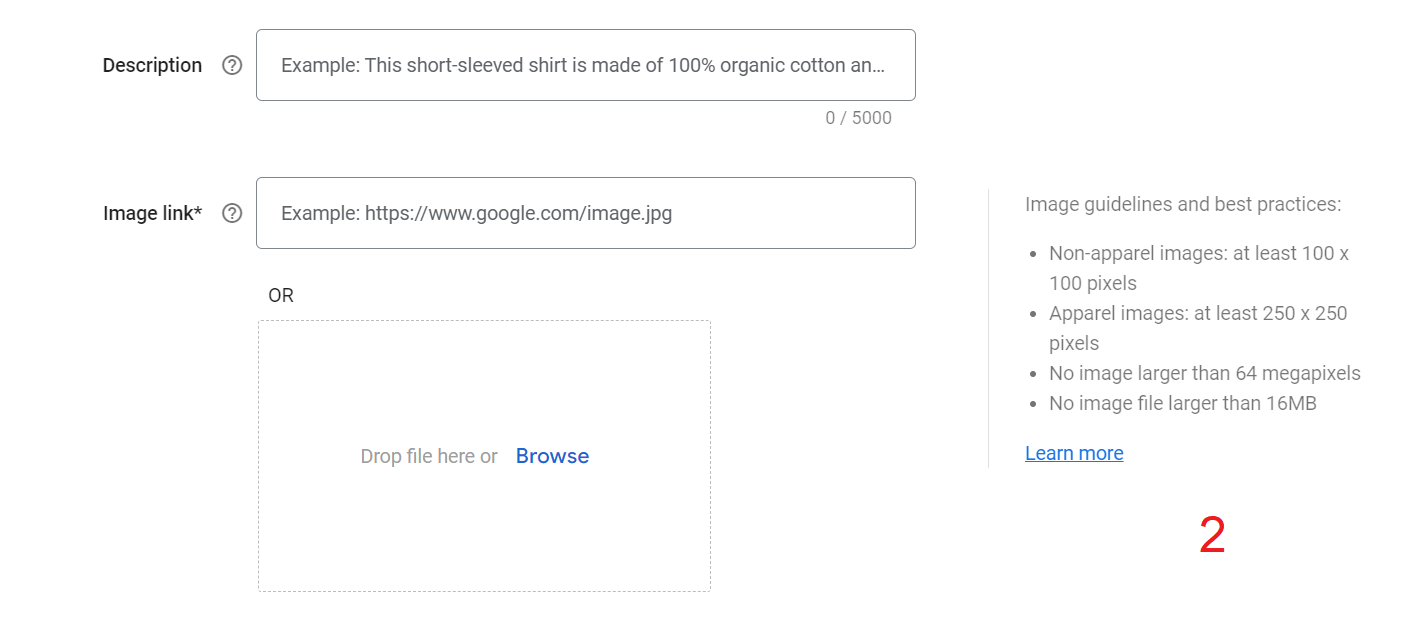Viewport: 1408px width, 619px height.
Task: Select the Image link* field label
Action: 152,213
